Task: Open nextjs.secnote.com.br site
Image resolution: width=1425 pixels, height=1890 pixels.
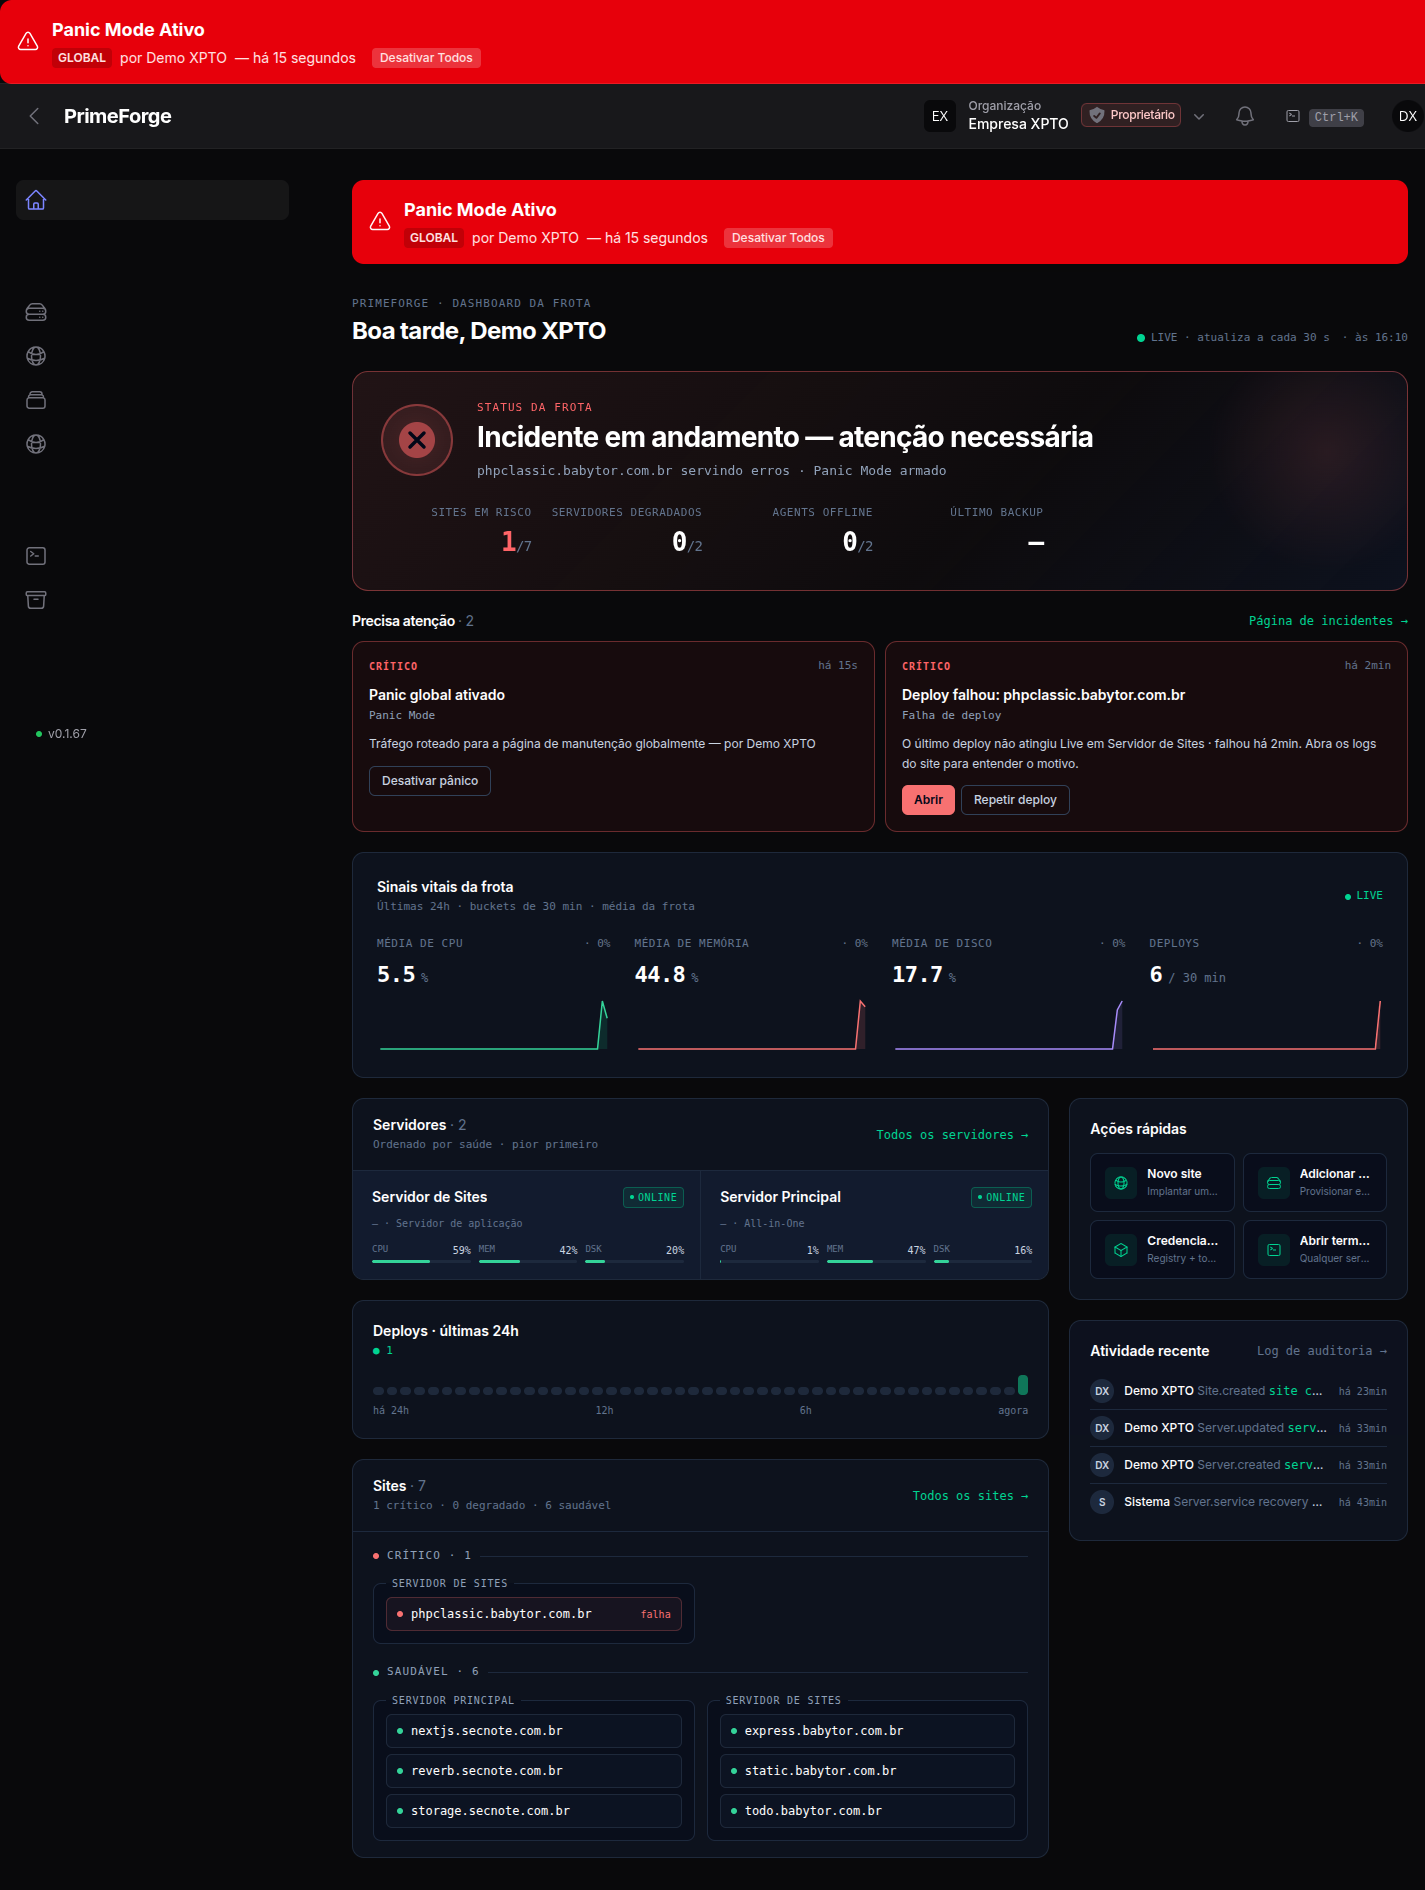Action: click(534, 1731)
